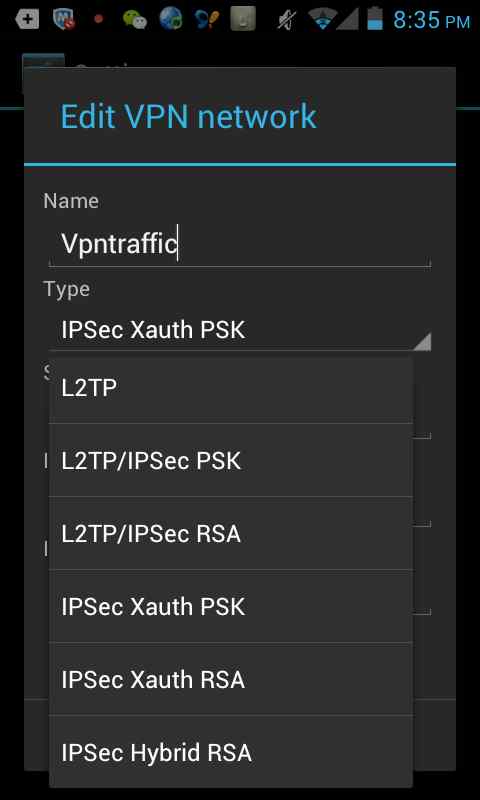Tap the small red dot notification icon

[x=99, y=19]
